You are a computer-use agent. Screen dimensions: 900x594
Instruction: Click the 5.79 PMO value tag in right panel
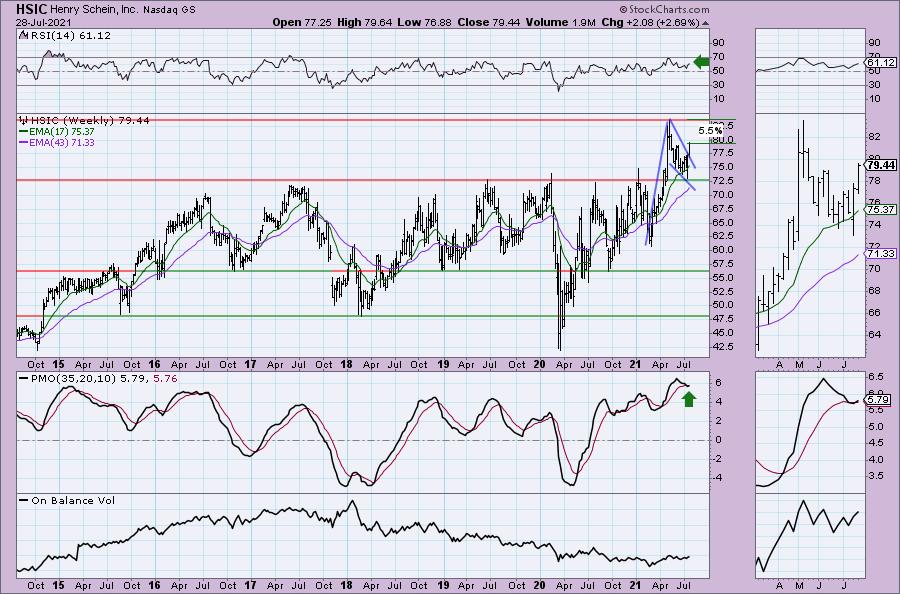click(x=879, y=399)
